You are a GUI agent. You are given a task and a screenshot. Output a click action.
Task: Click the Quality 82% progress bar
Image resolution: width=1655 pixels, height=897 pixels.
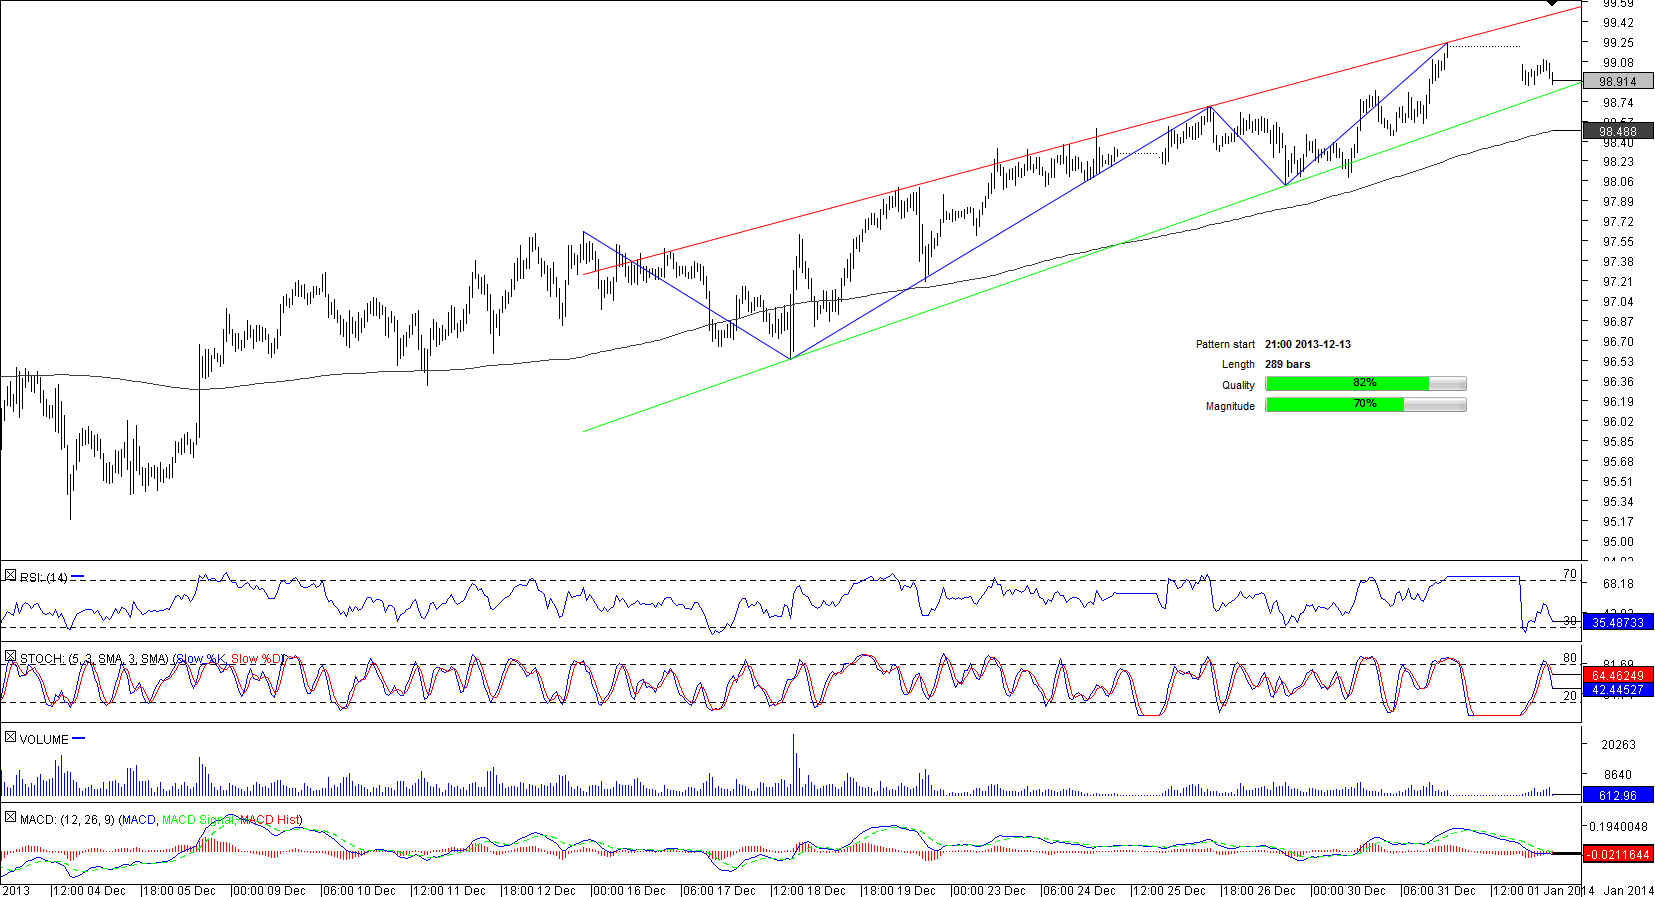tap(1365, 384)
